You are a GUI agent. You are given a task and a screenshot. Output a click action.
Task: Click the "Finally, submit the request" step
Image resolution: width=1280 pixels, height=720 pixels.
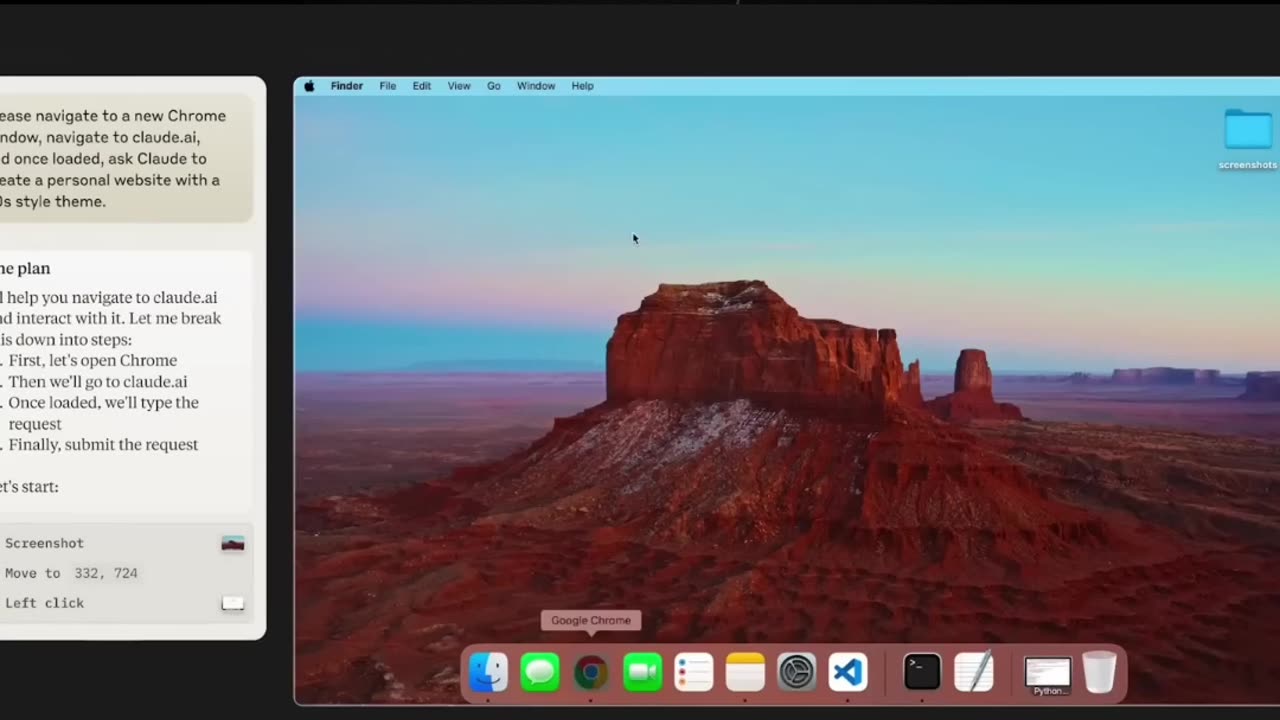click(x=103, y=444)
